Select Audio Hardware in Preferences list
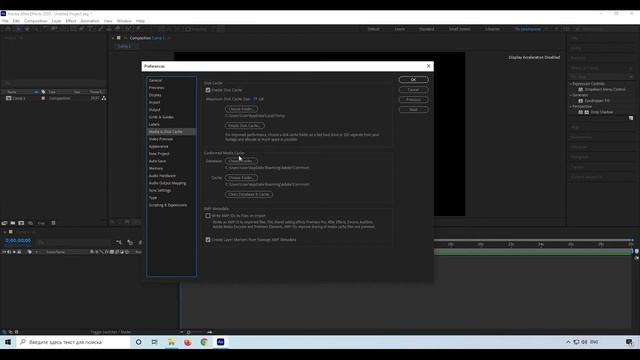The image size is (640, 360). point(162,176)
